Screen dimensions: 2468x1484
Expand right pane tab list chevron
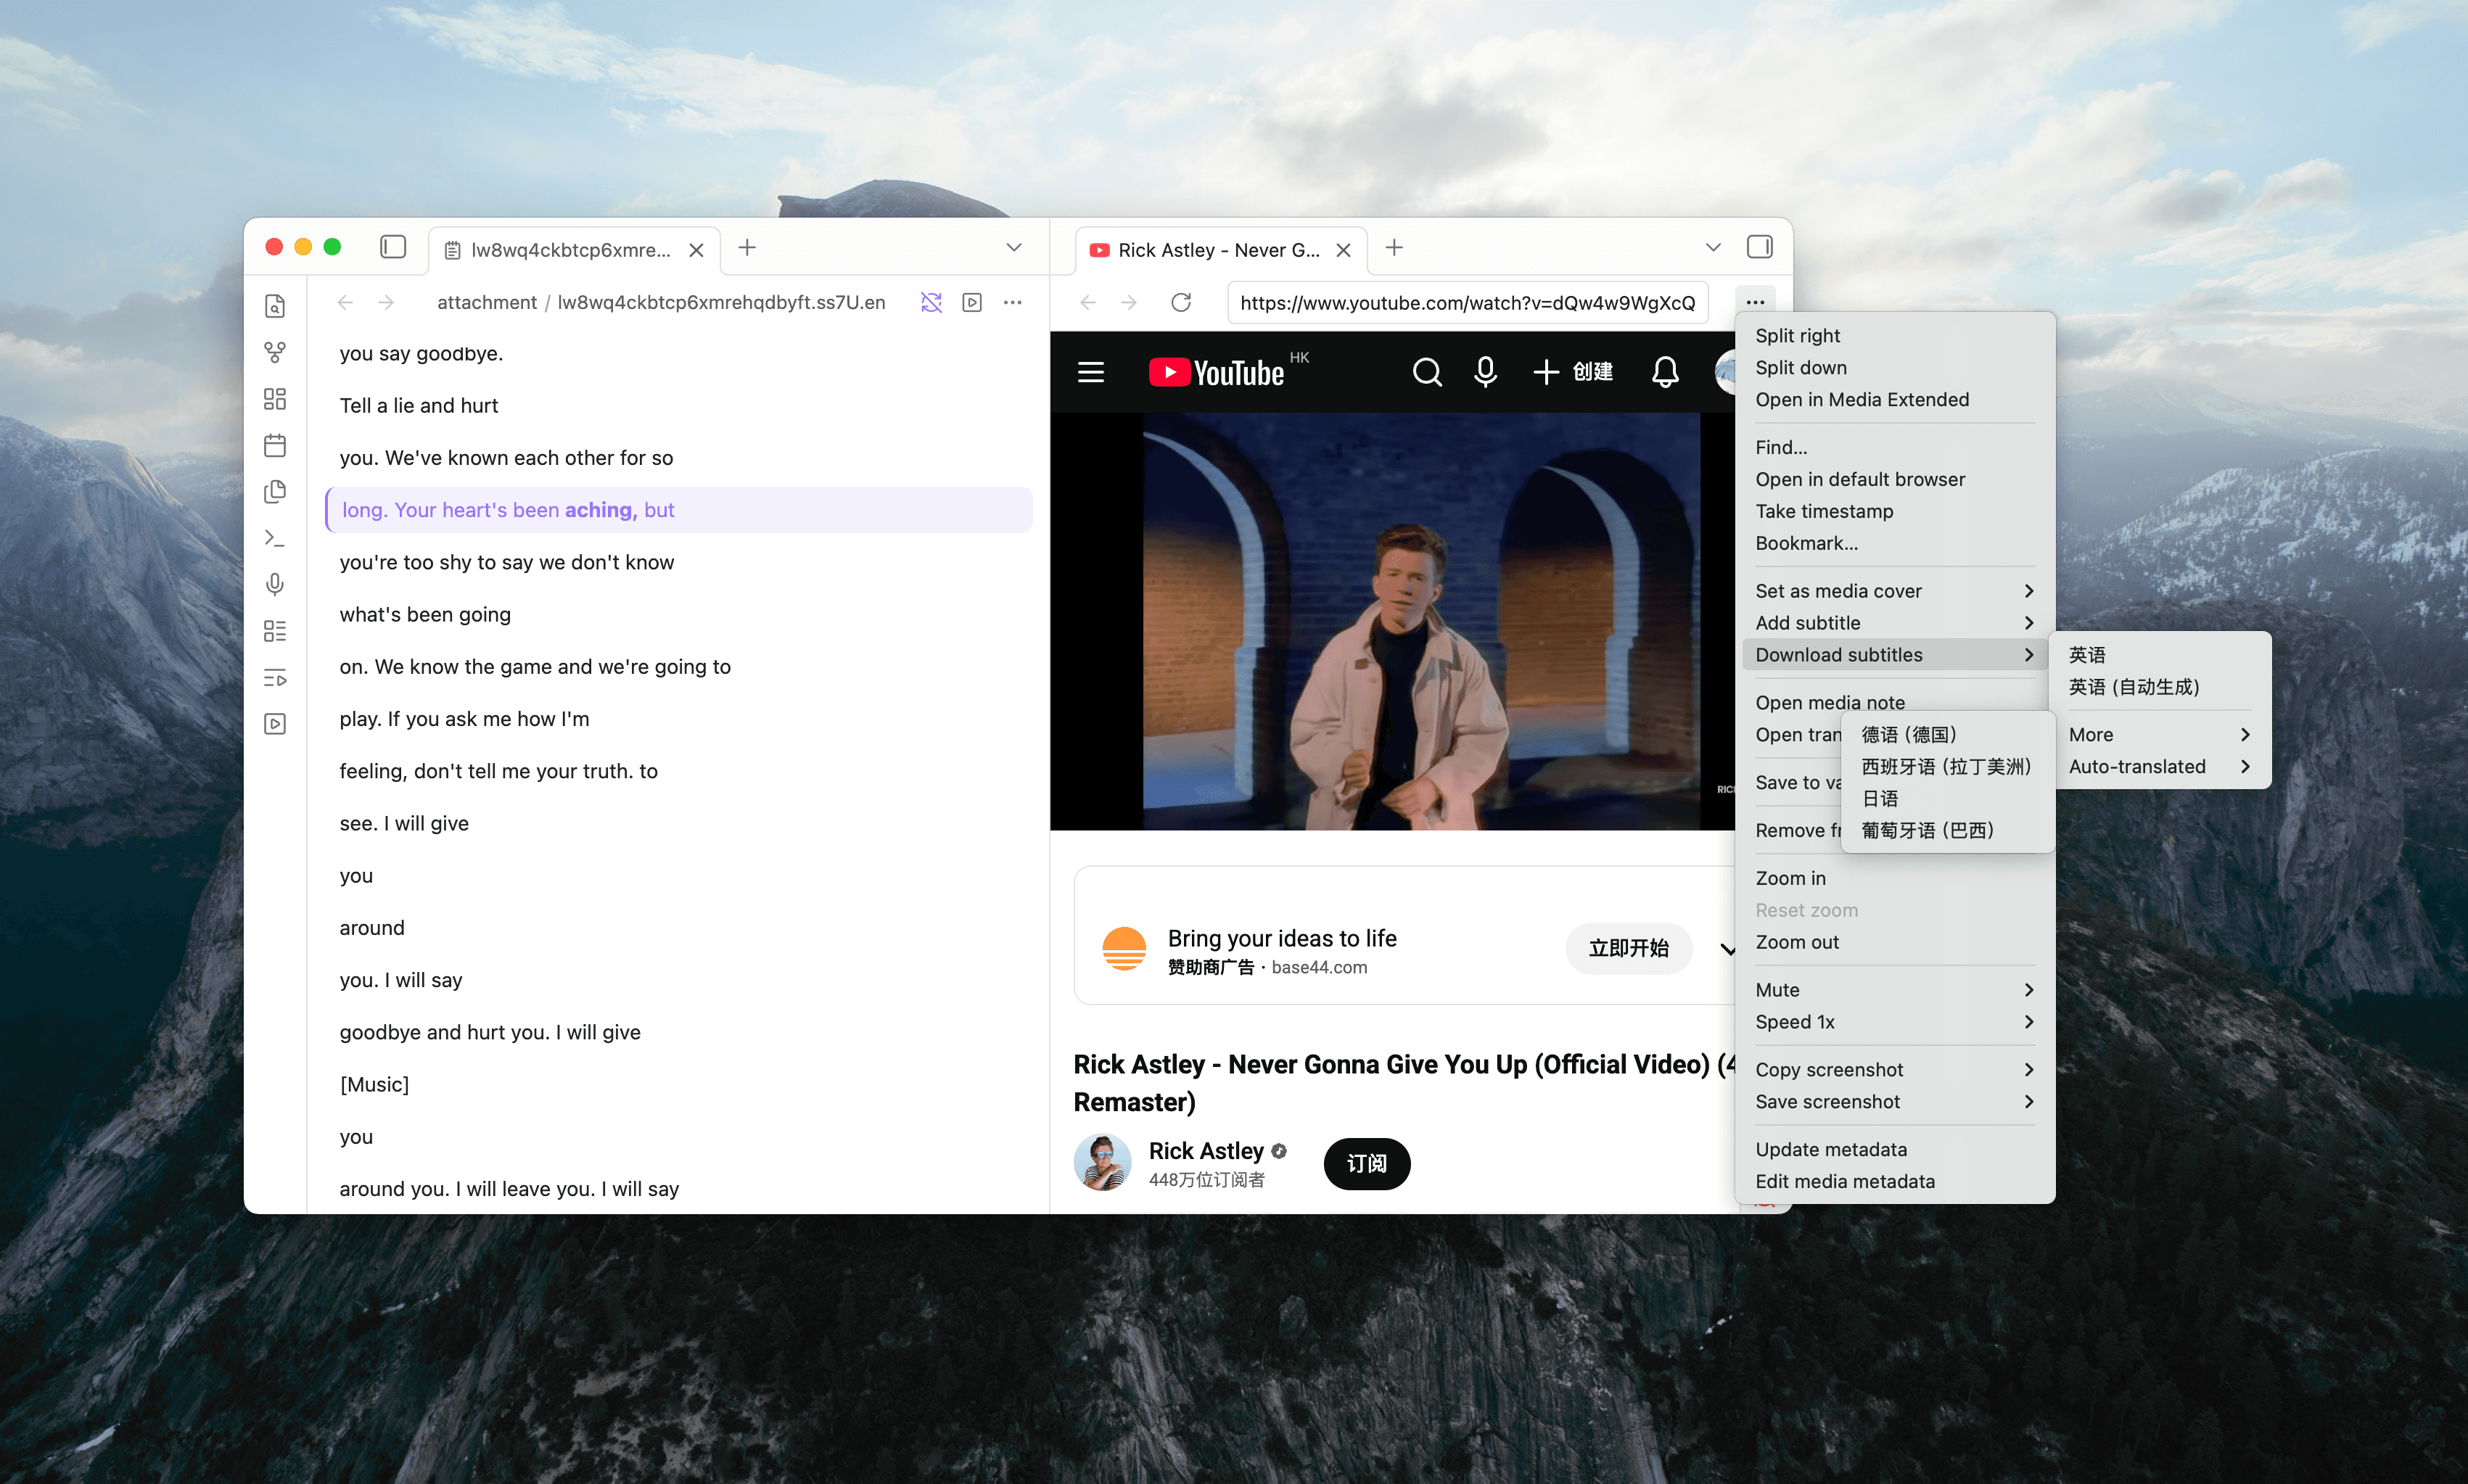pyautogui.click(x=1713, y=247)
